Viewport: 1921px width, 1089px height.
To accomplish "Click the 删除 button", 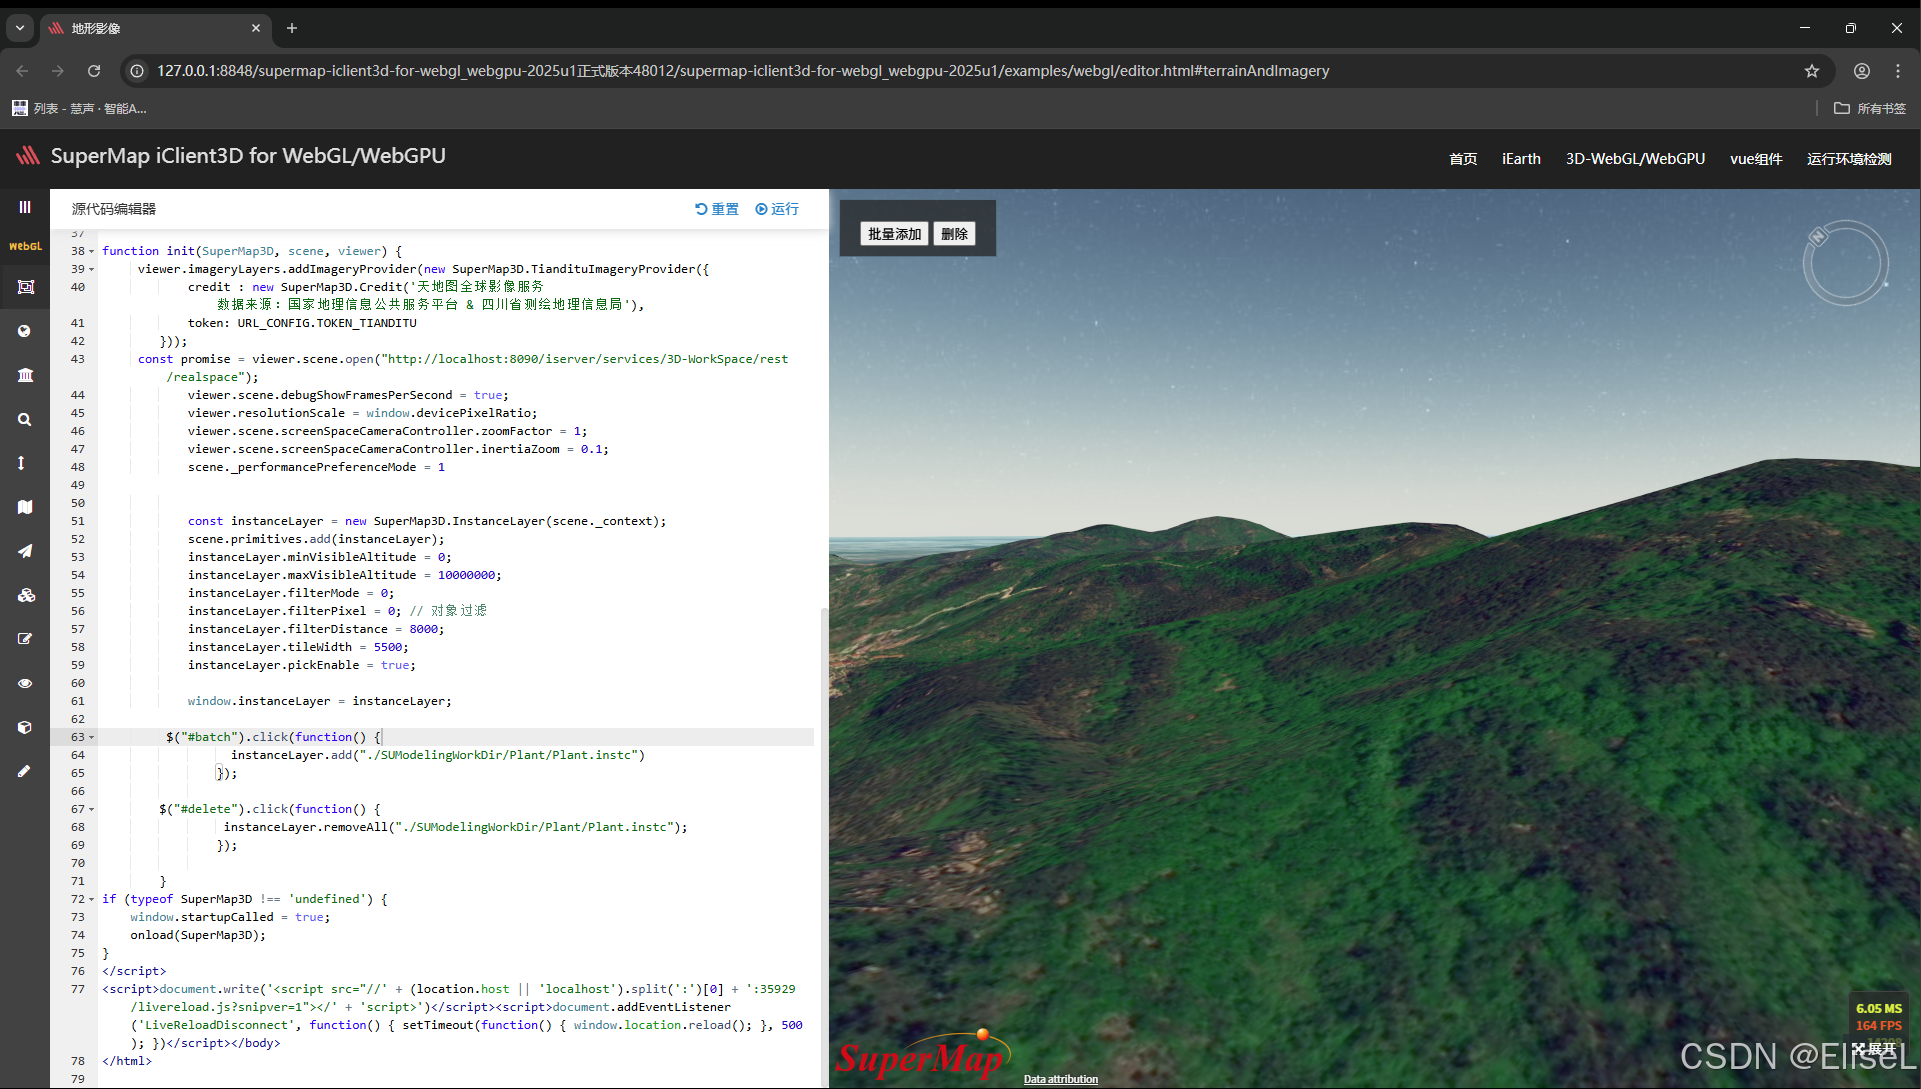I will pyautogui.click(x=954, y=234).
